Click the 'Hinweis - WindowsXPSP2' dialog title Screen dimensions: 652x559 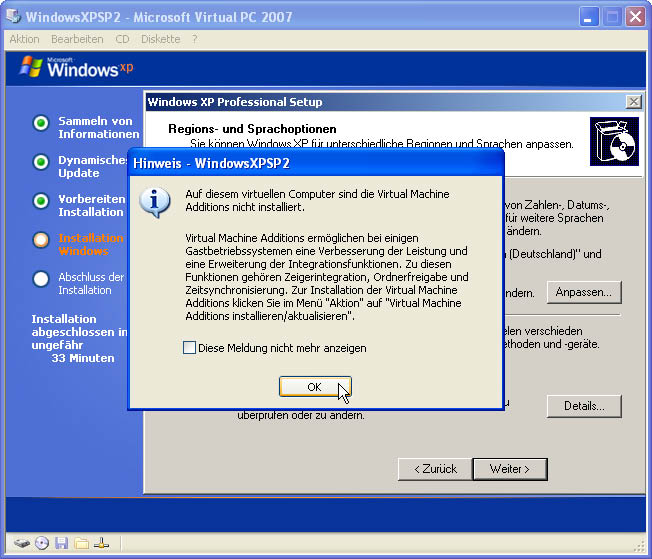211,163
